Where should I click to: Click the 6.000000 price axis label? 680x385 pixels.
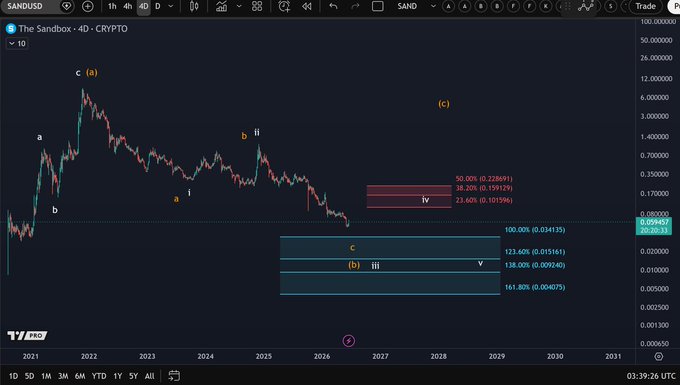click(654, 98)
